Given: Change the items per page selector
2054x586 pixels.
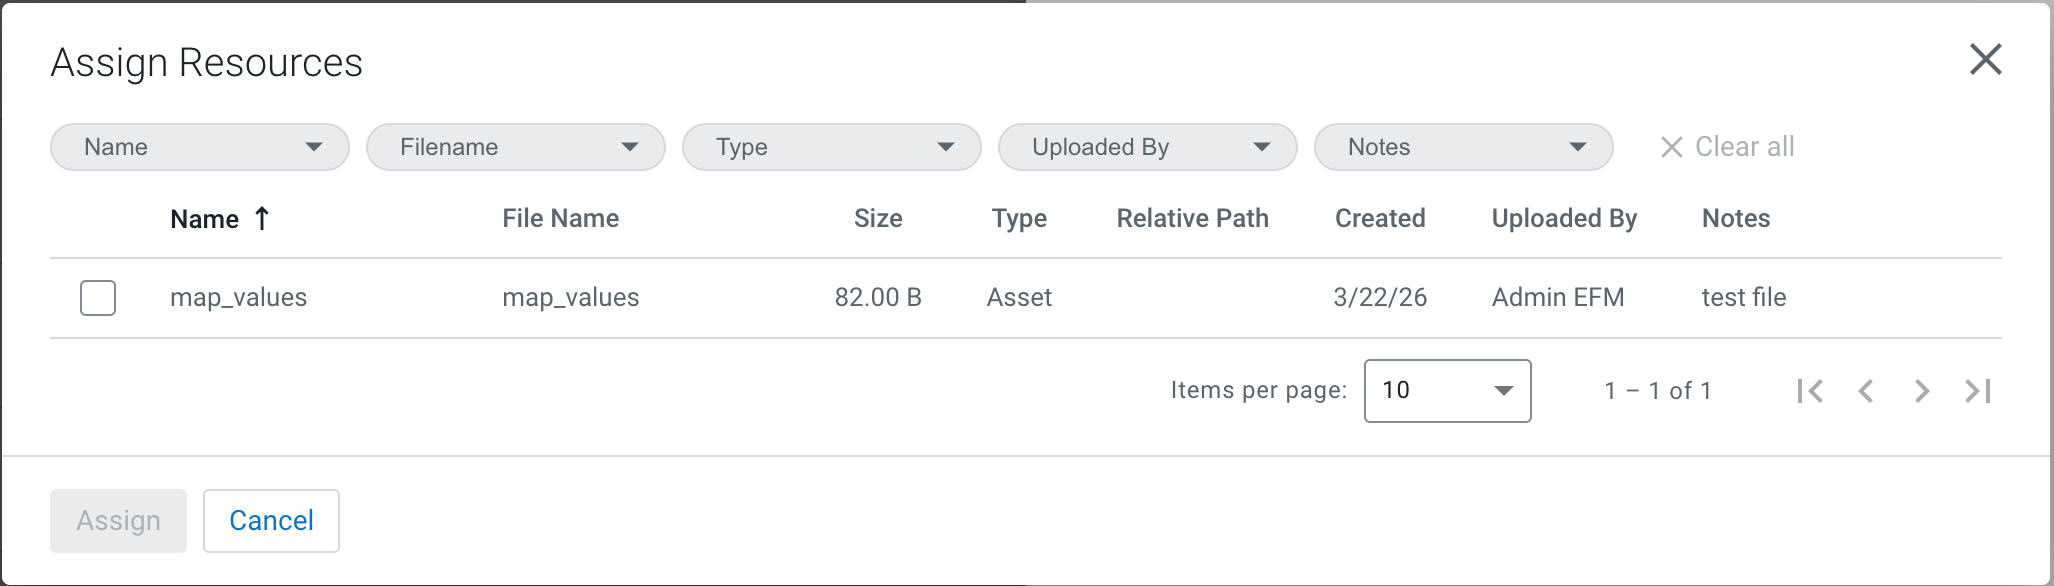Looking at the screenshot, I should click(1447, 391).
